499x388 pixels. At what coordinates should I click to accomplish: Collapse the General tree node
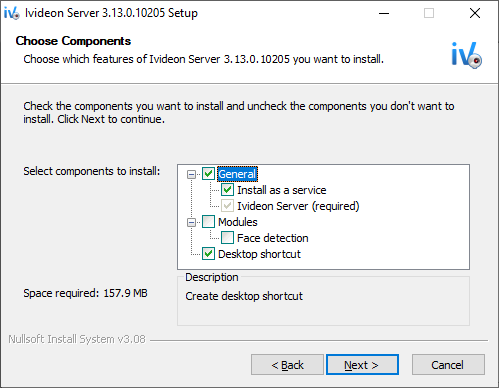pos(191,174)
